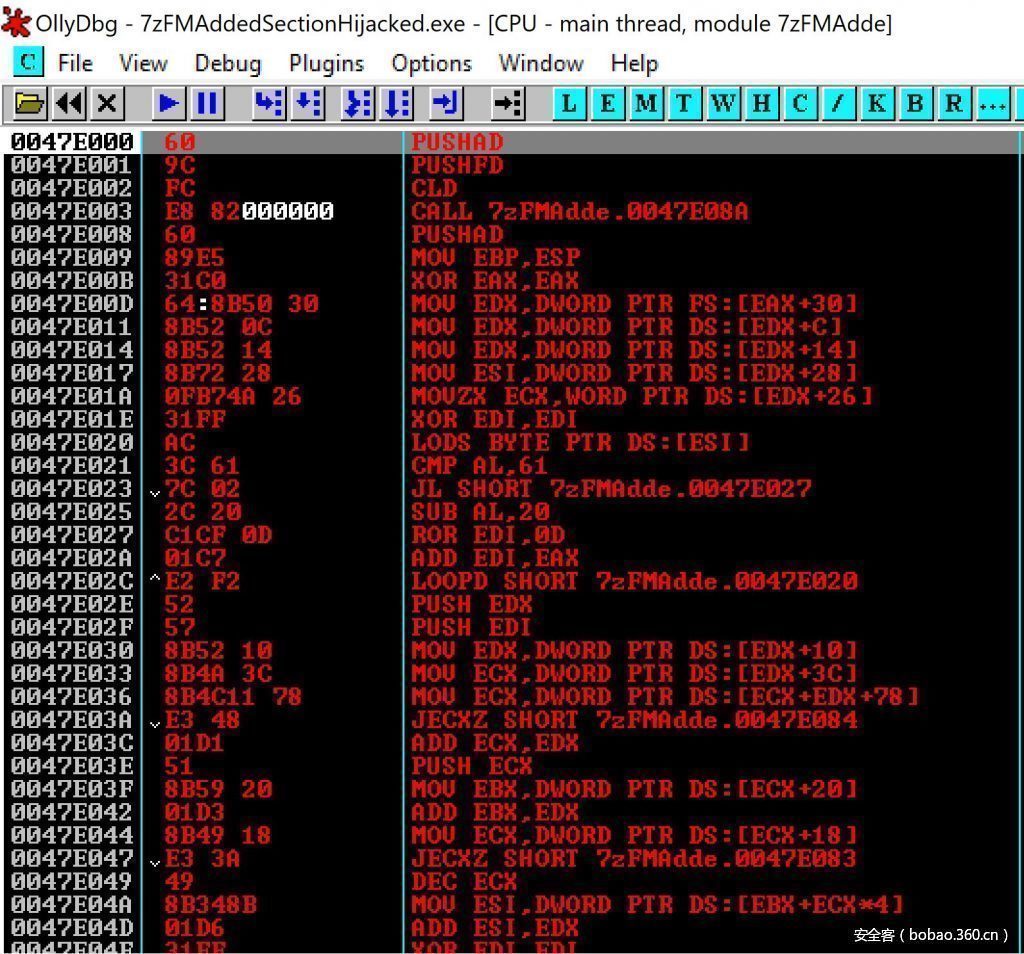Click the Go to address icon
Screen dimensions: 1024x954
pyautogui.click(x=508, y=103)
